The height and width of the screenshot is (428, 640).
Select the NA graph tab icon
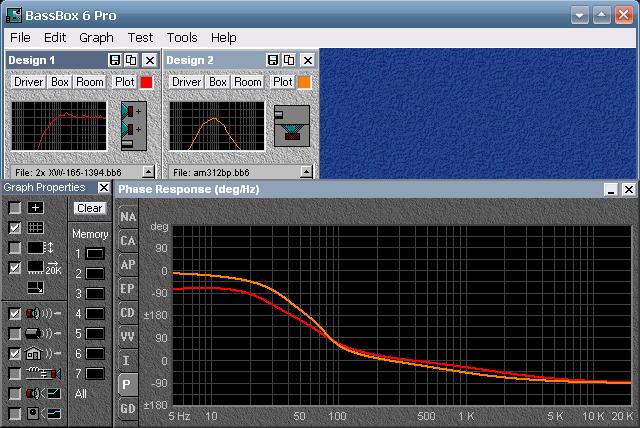128,217
